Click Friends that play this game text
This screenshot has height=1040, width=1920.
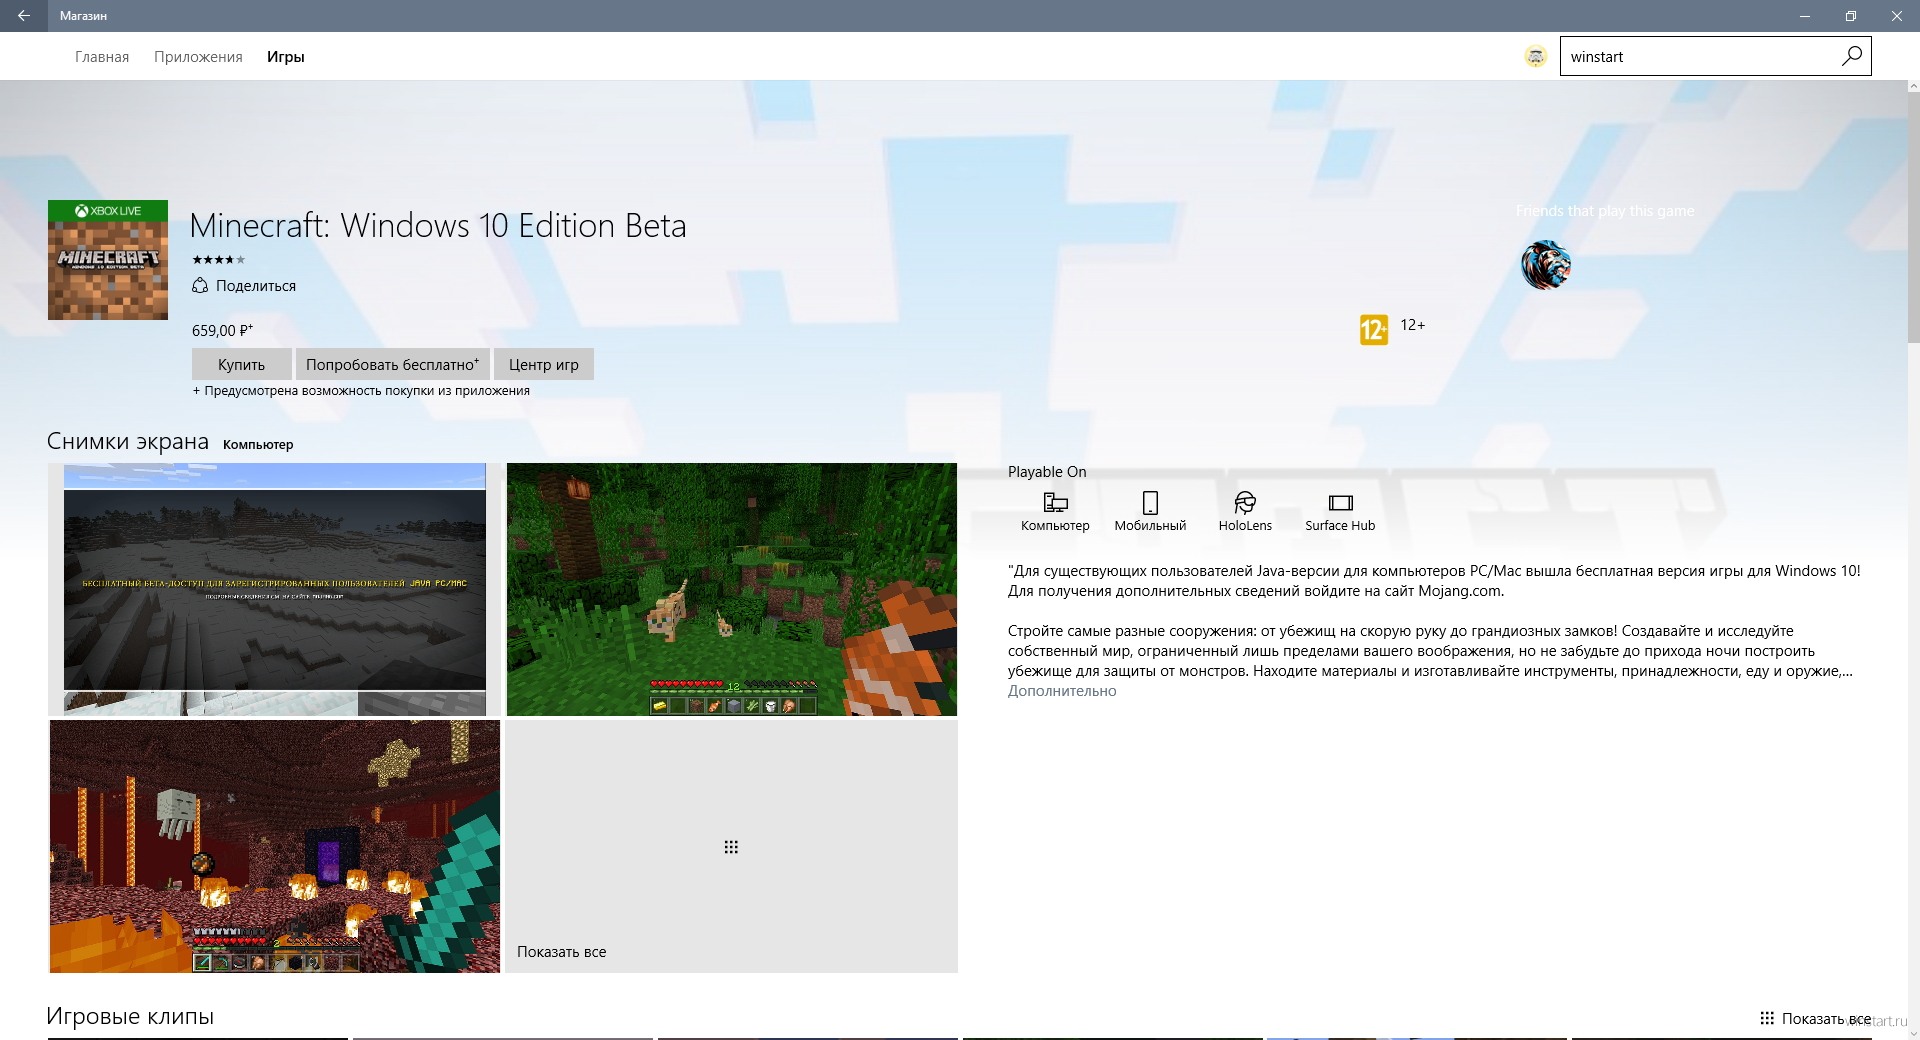[x=1605, y=211]
